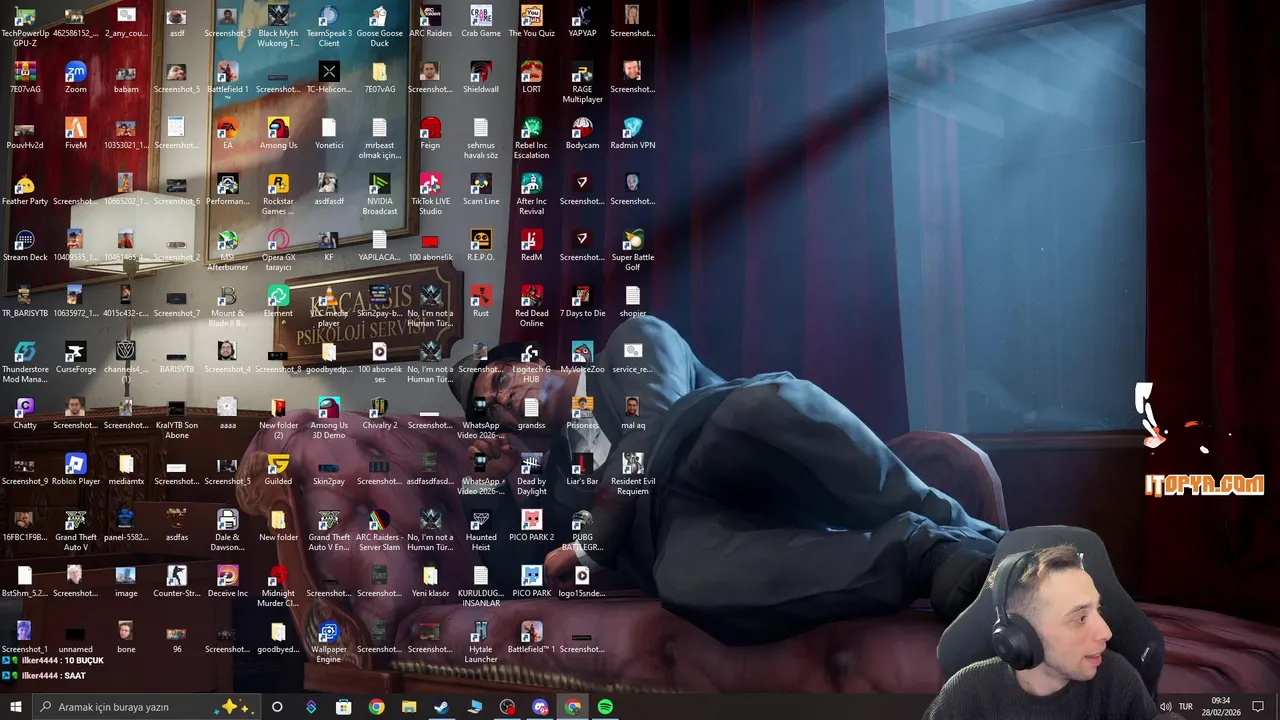The image size is (1280, 720).
Task: Open Steam from the taskbar
Action: [441, 707]
